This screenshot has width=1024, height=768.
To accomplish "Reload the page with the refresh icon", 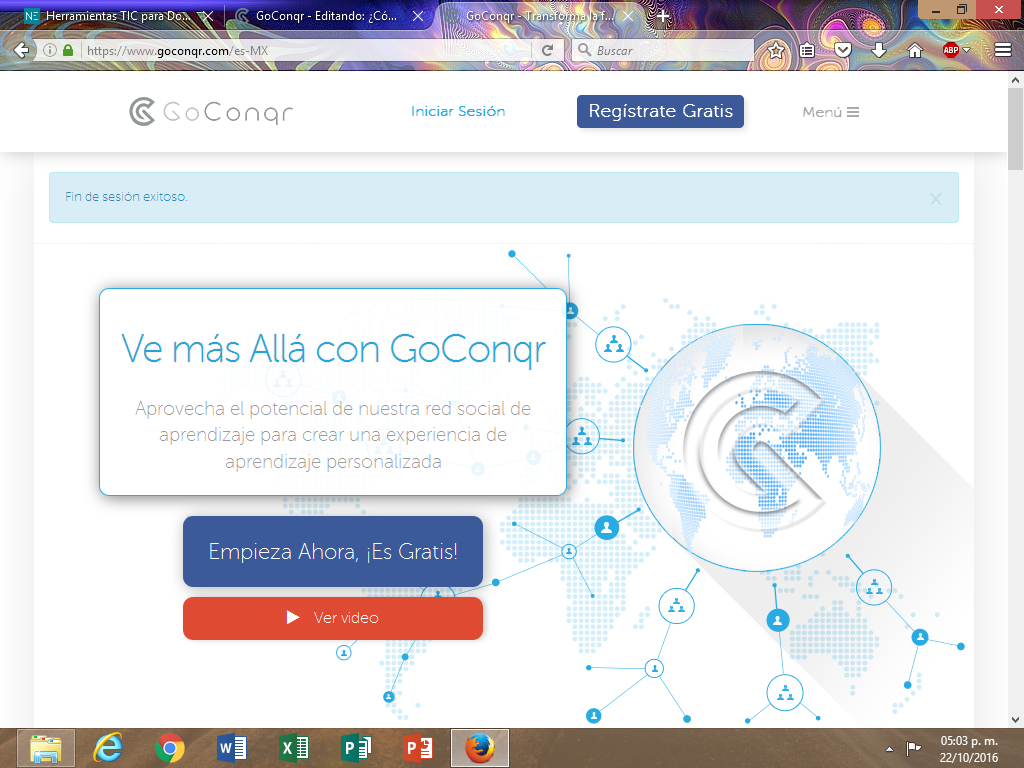I will pyautogui.click(x=547, y=50).
